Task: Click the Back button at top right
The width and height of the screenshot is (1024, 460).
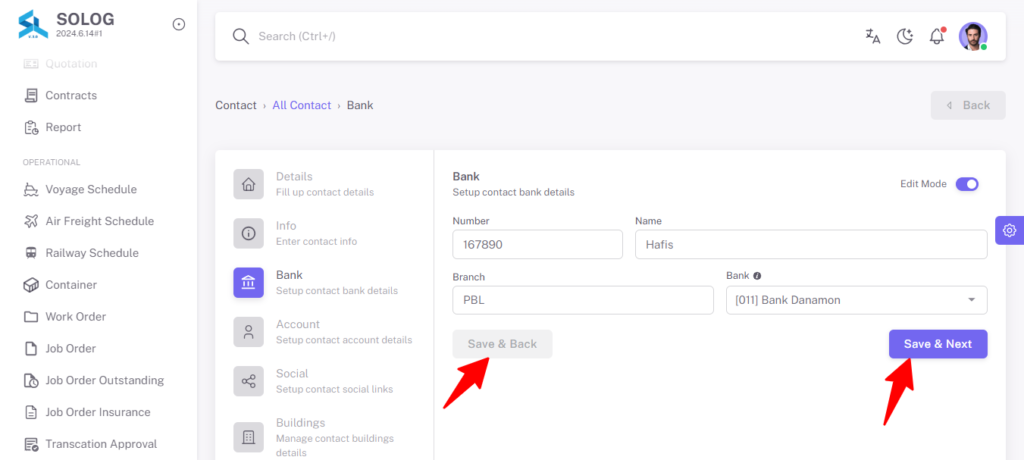Action: 968,105
